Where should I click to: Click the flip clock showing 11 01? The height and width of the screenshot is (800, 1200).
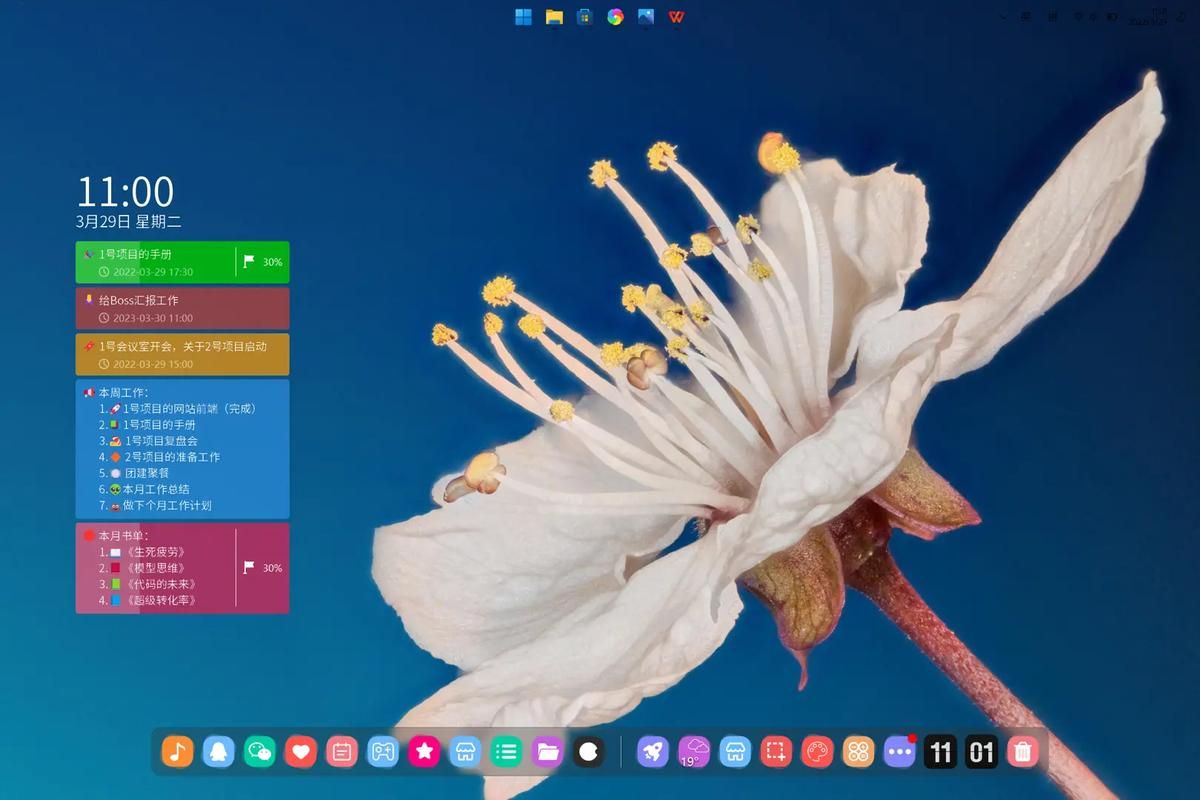click(x=958, y=751)
